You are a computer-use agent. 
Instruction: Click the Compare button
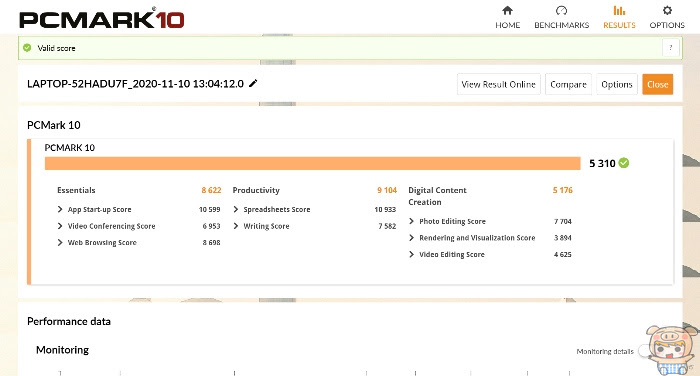point(568,84)
